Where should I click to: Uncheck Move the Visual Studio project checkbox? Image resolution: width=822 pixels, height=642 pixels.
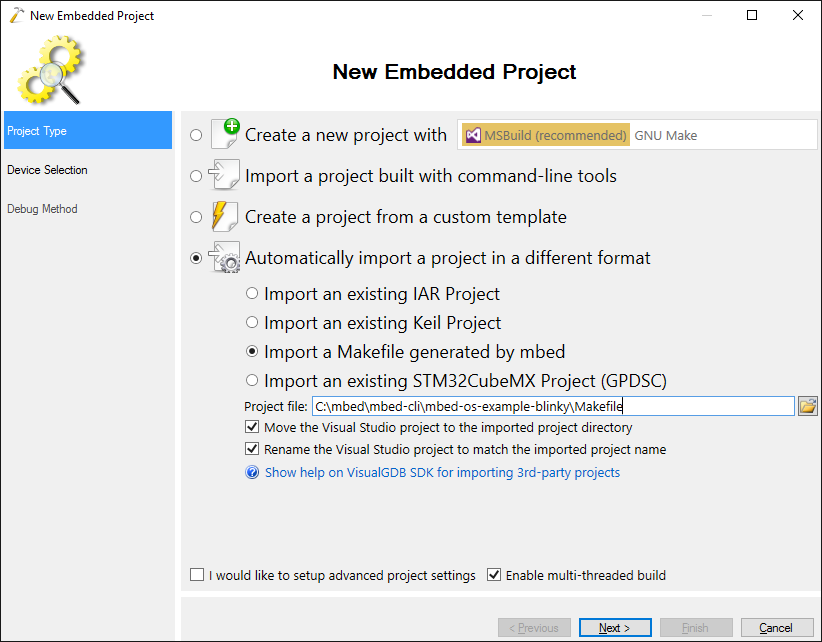point(252,427)
